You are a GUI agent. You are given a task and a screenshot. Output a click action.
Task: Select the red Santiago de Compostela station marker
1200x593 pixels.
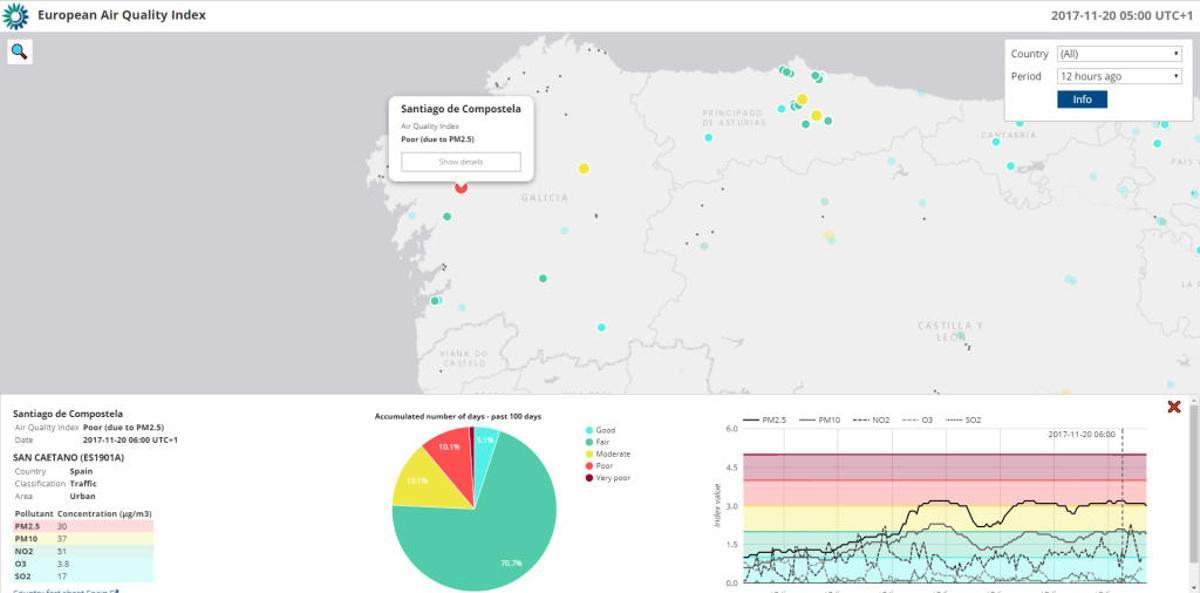point(461,187)
